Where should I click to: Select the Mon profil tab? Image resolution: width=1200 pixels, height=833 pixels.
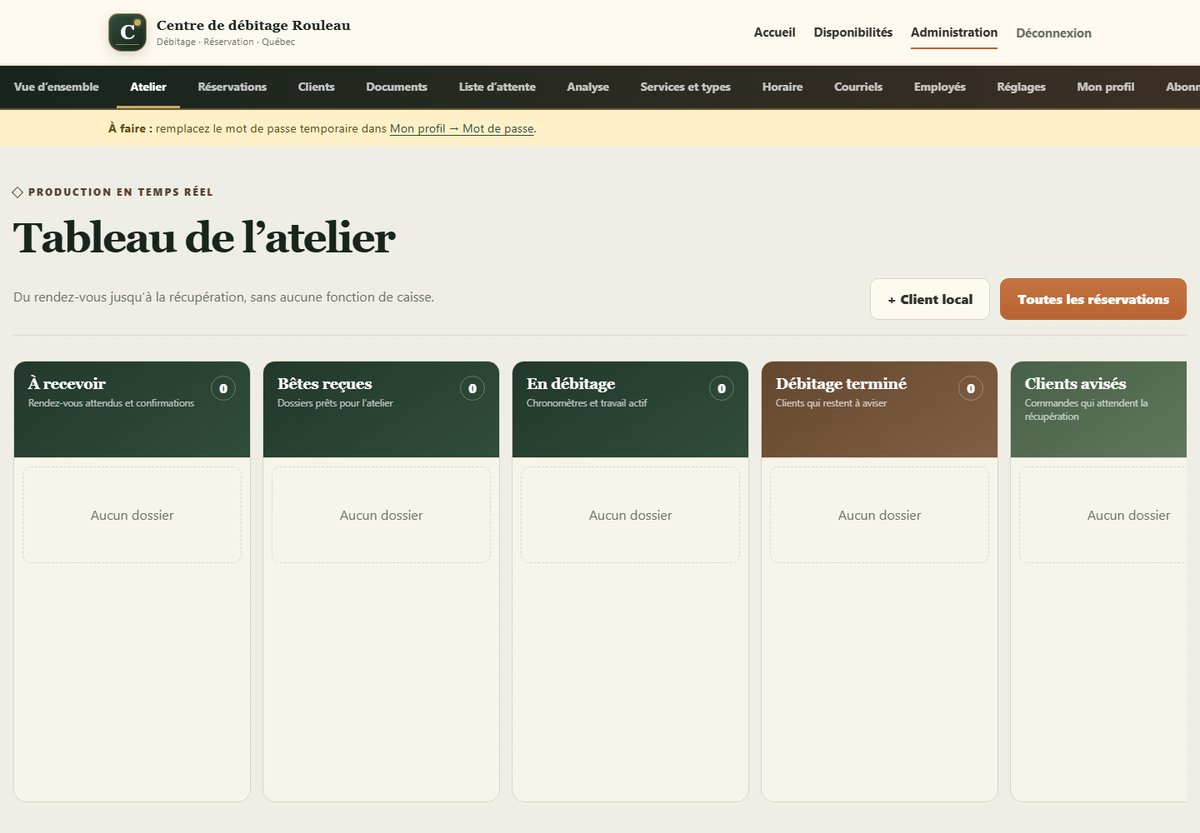point(1105,87)
